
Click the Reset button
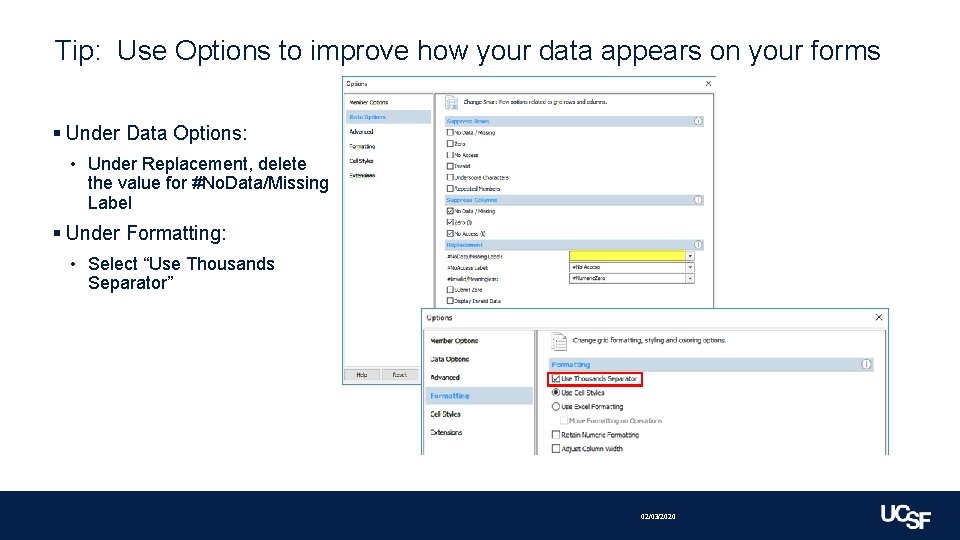click(399, 375)
